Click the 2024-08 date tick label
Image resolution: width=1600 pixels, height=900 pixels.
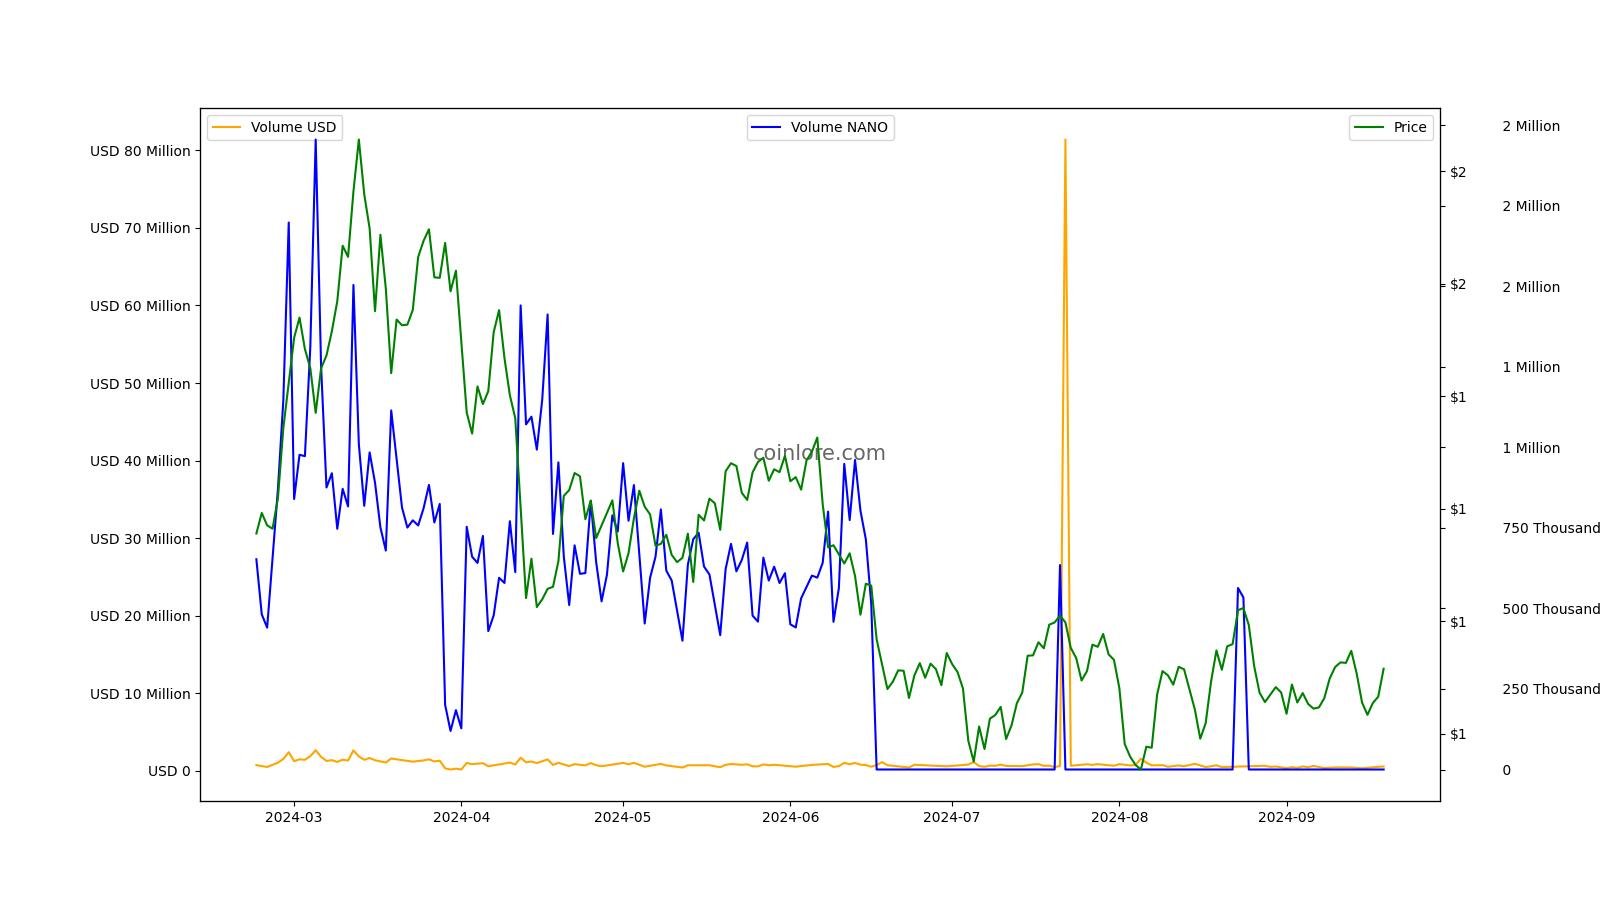tap(1119, 817)
